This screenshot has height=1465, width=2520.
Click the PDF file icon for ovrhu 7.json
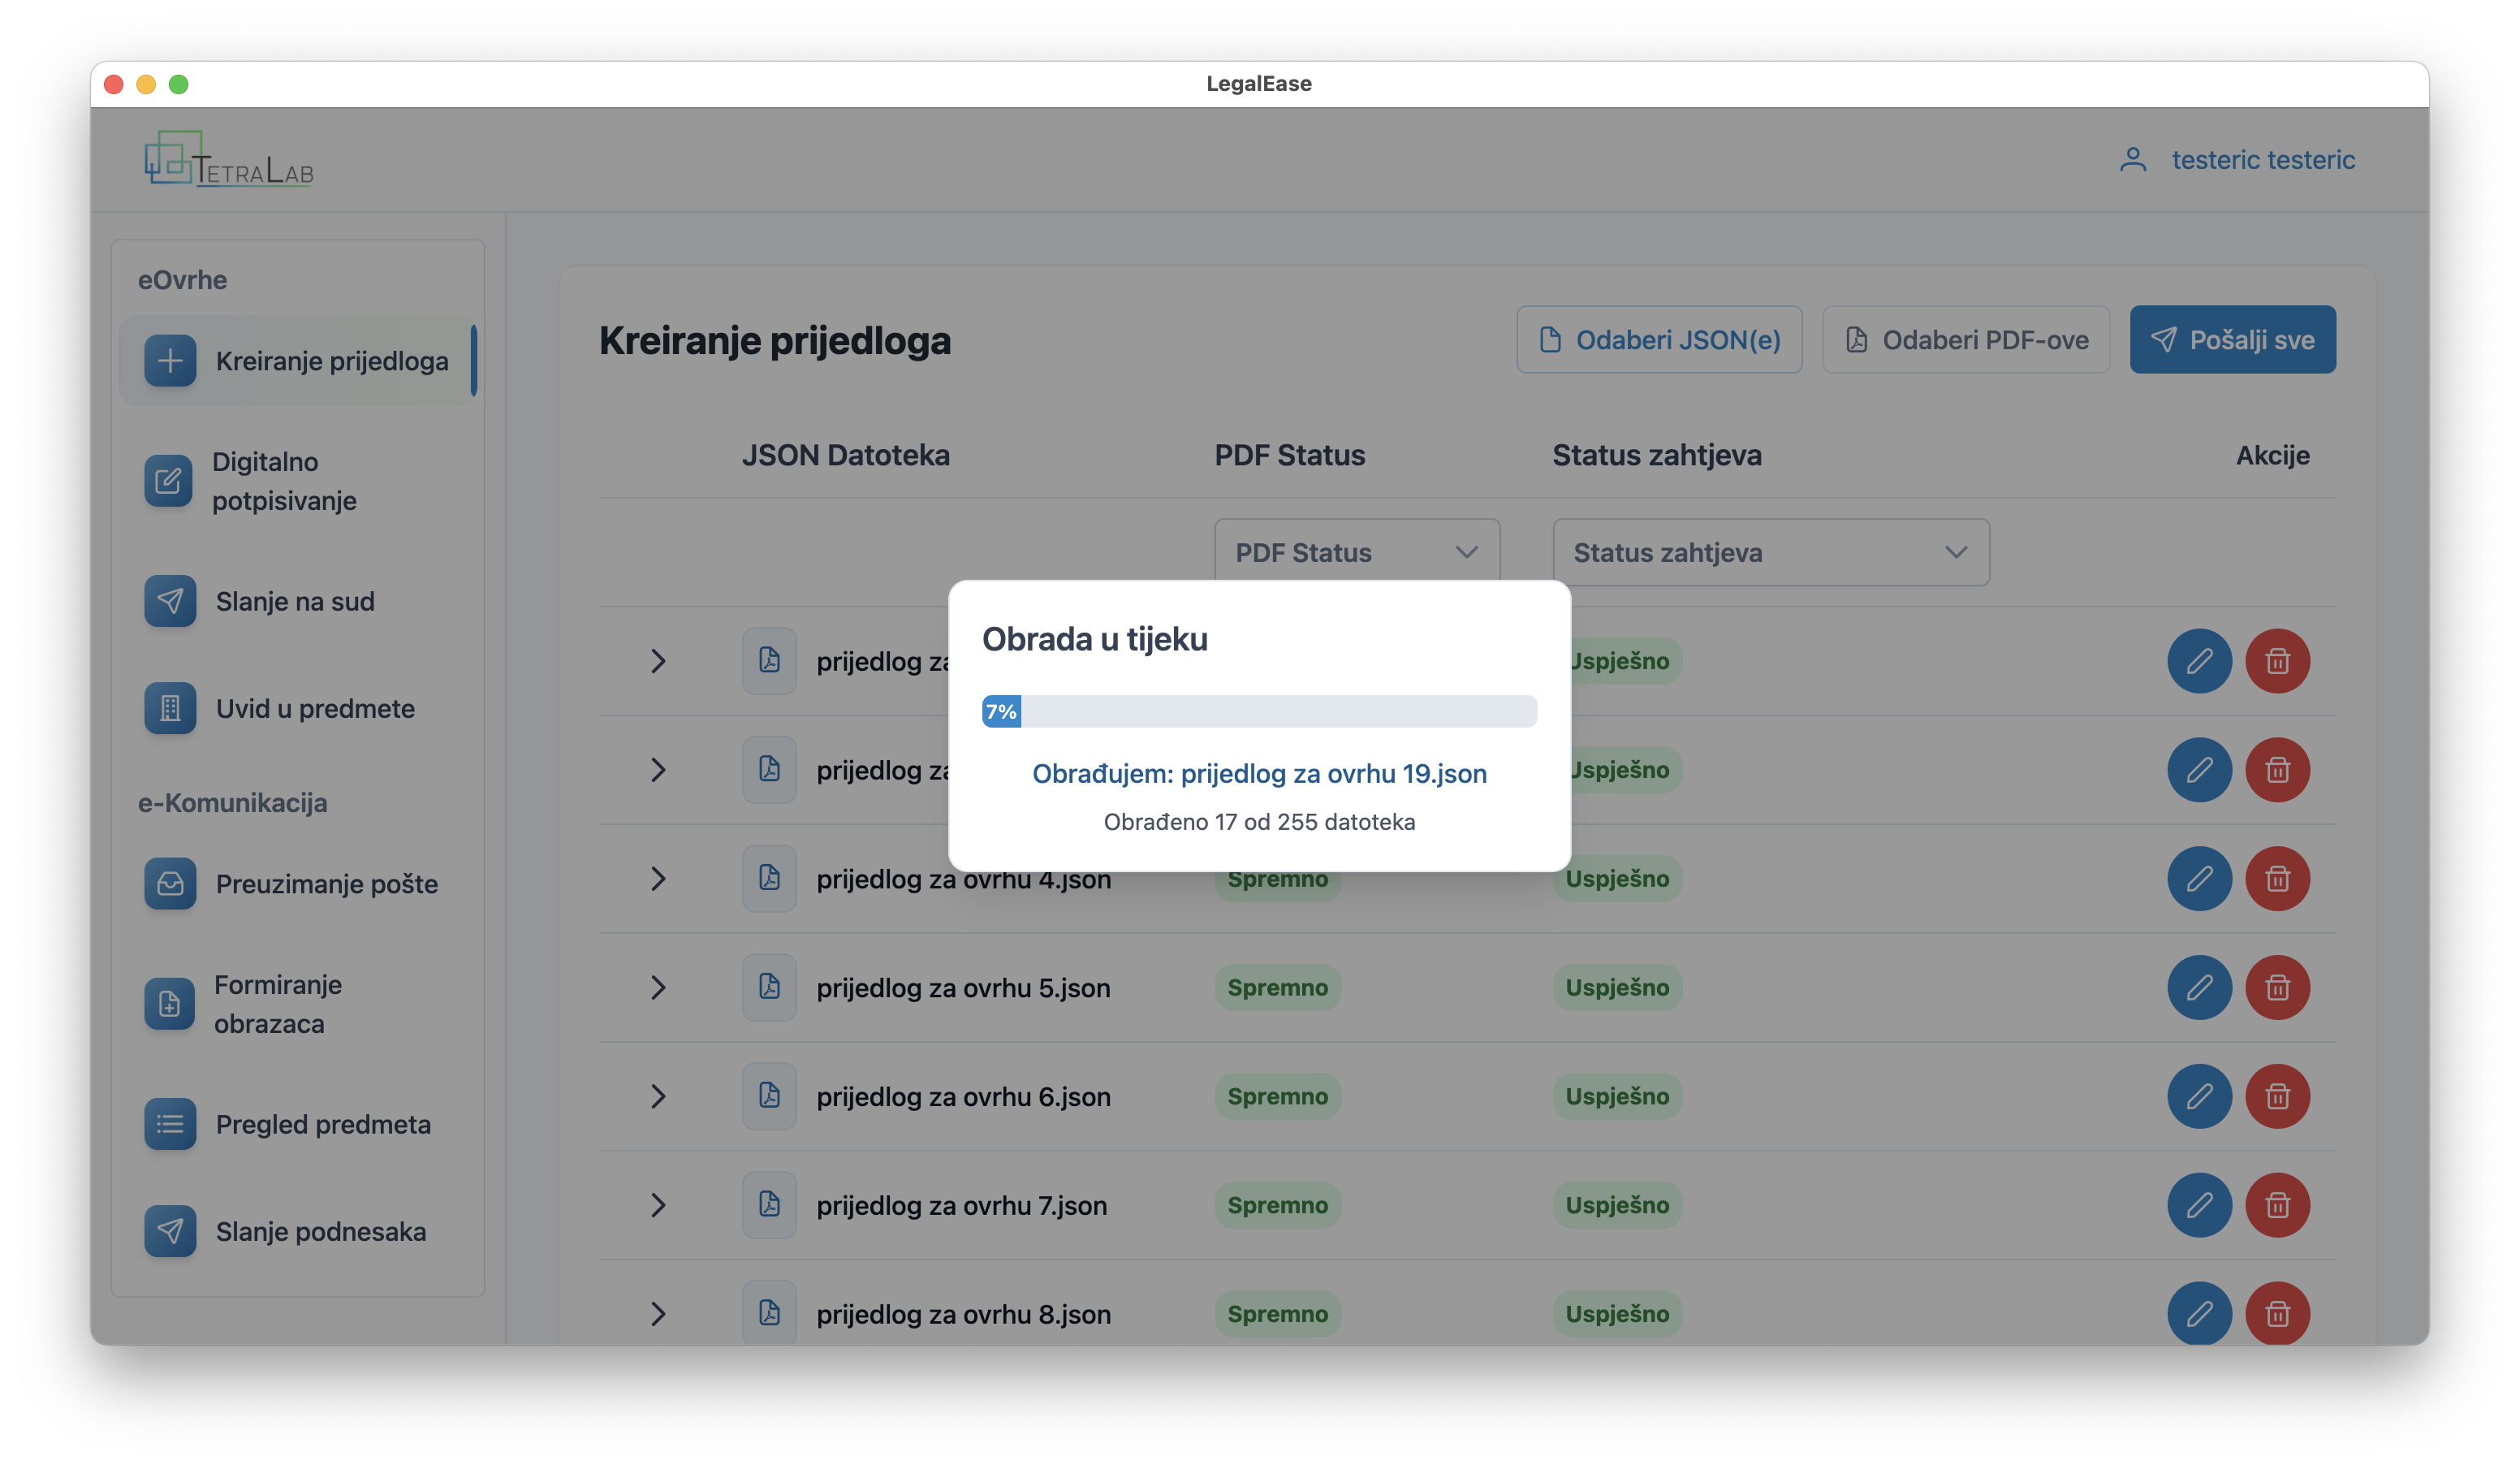(769, 1204)
